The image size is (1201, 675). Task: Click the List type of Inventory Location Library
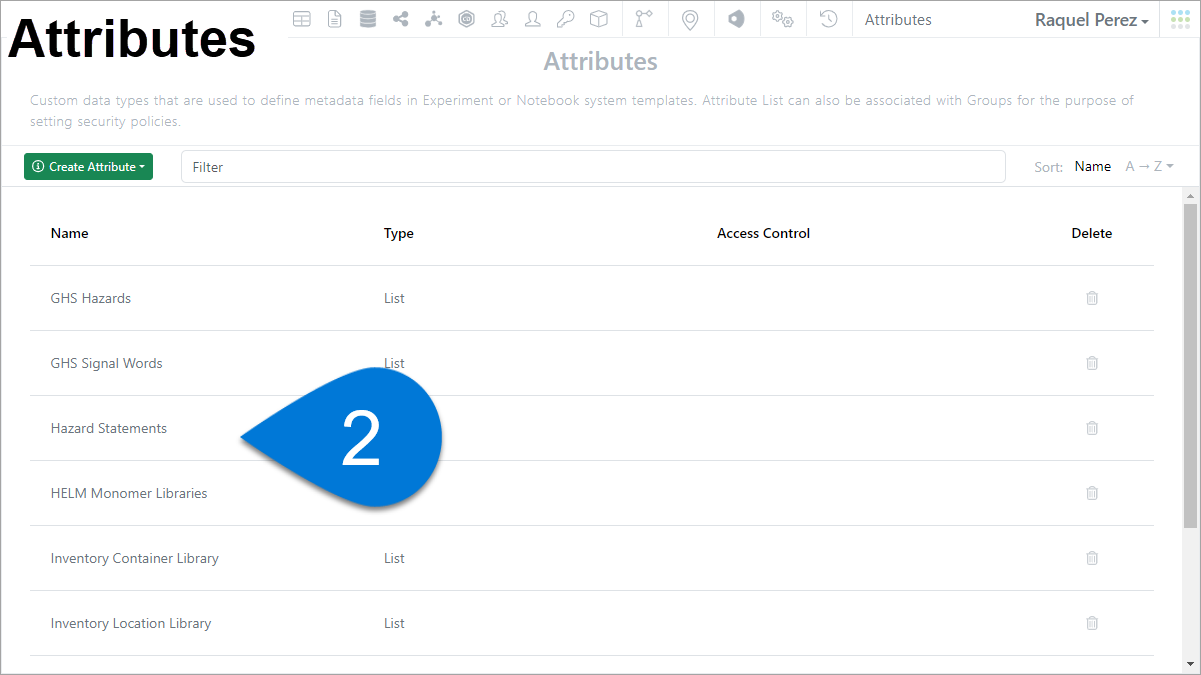[x=394, y=623]
